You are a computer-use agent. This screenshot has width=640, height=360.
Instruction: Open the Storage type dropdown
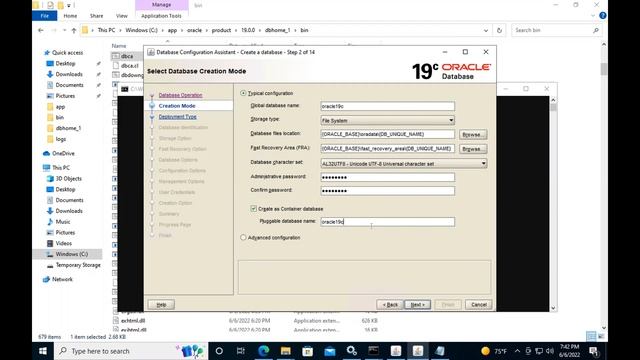click(x=387, y=120)
